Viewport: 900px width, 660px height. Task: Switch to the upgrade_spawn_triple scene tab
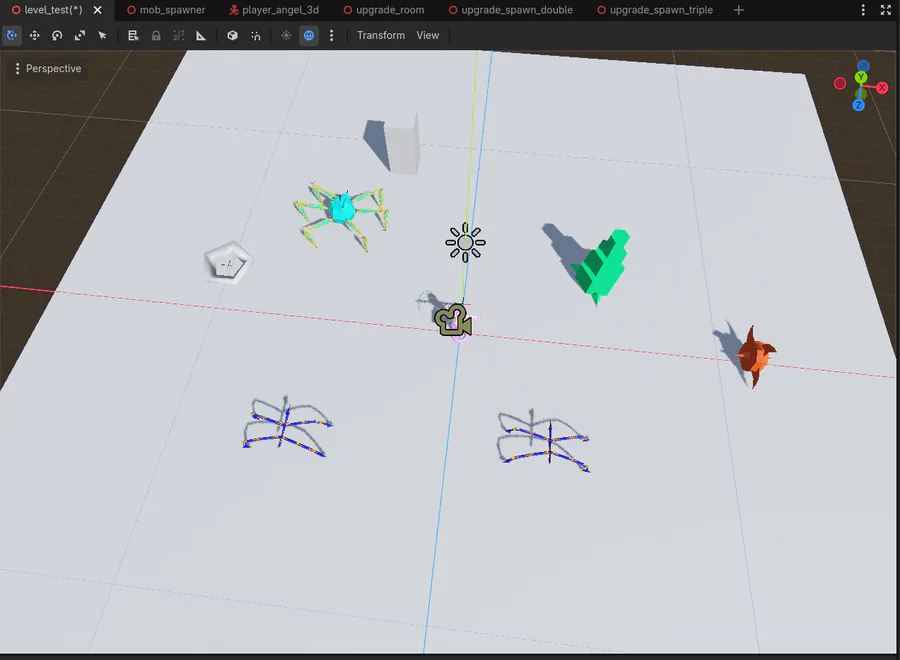pyautogui.click(x=655, y=10)
